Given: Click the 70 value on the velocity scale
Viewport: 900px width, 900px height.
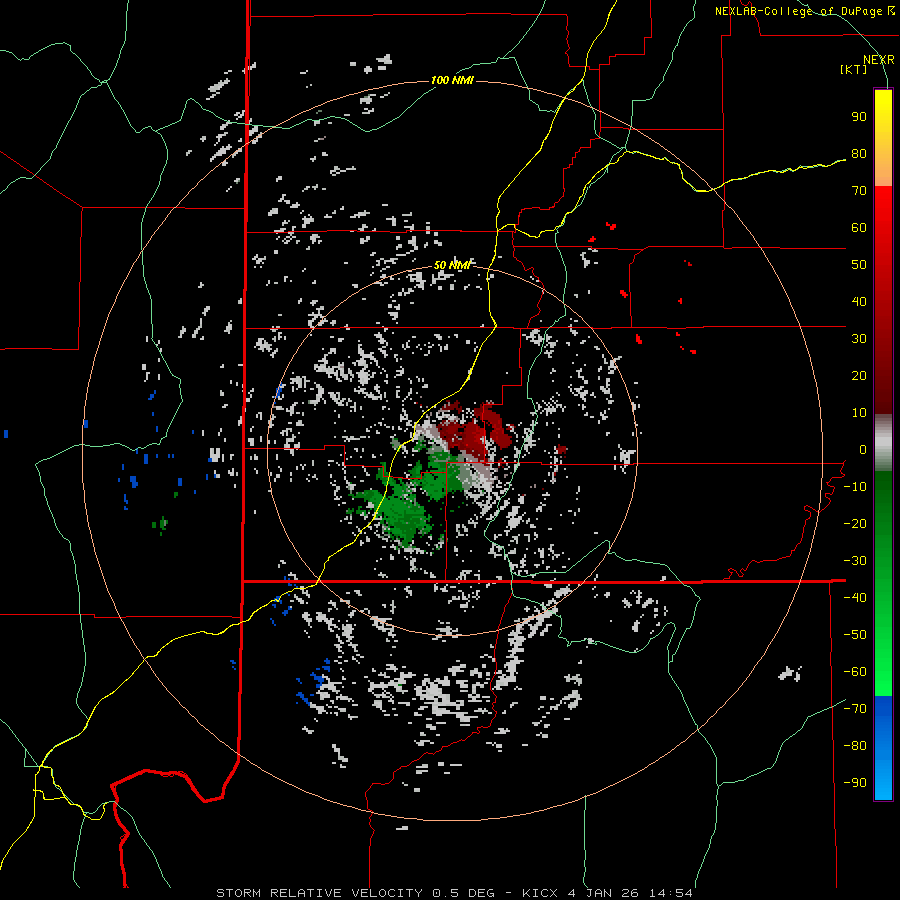Looking at the screenshot, I should pos(859,191).
